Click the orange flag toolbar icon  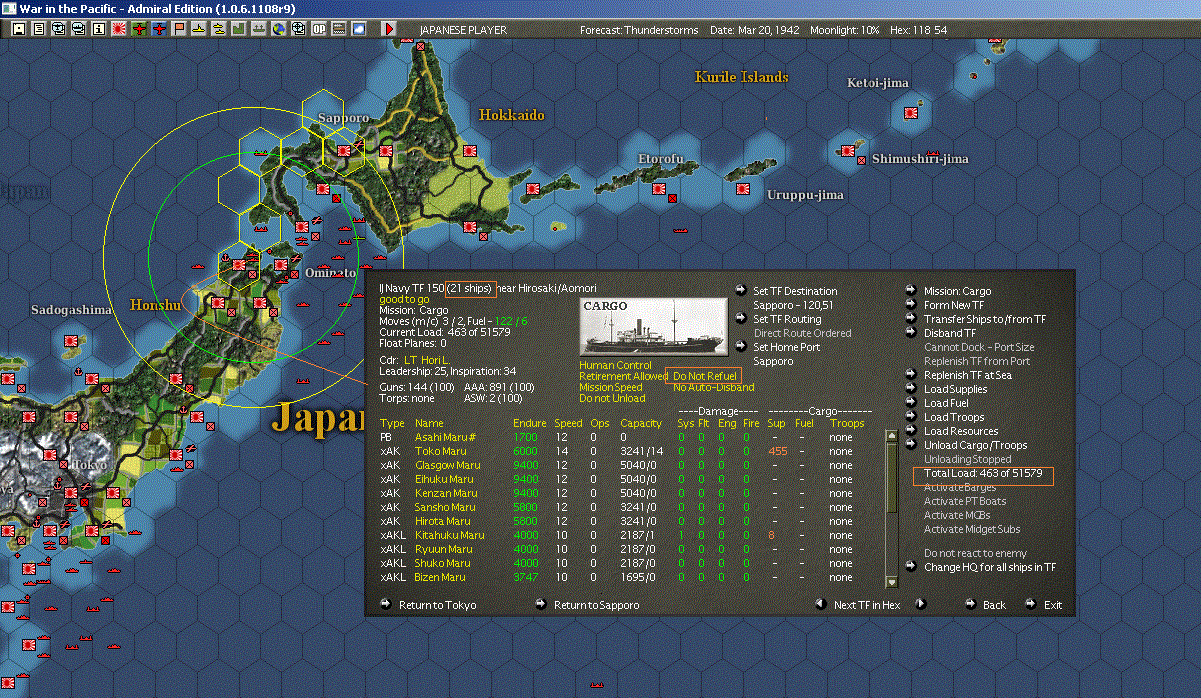click(x=178, y=29)
